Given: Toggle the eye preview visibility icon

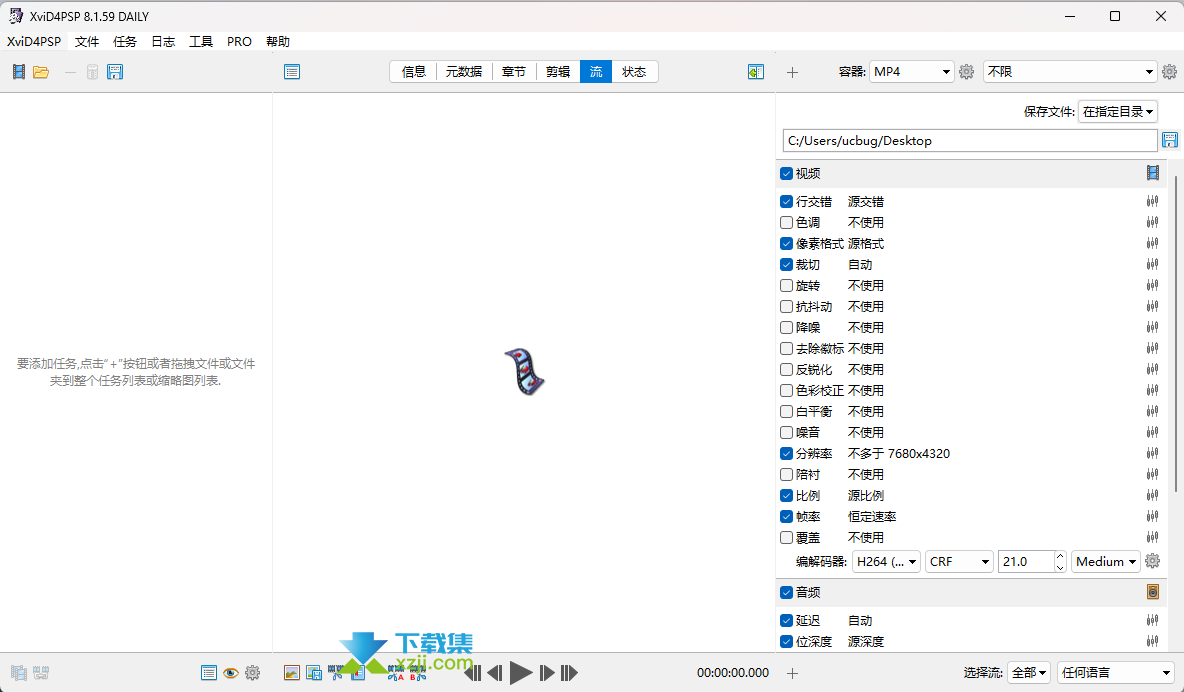Looking at the screenshot, I should [x=231, y=672].
